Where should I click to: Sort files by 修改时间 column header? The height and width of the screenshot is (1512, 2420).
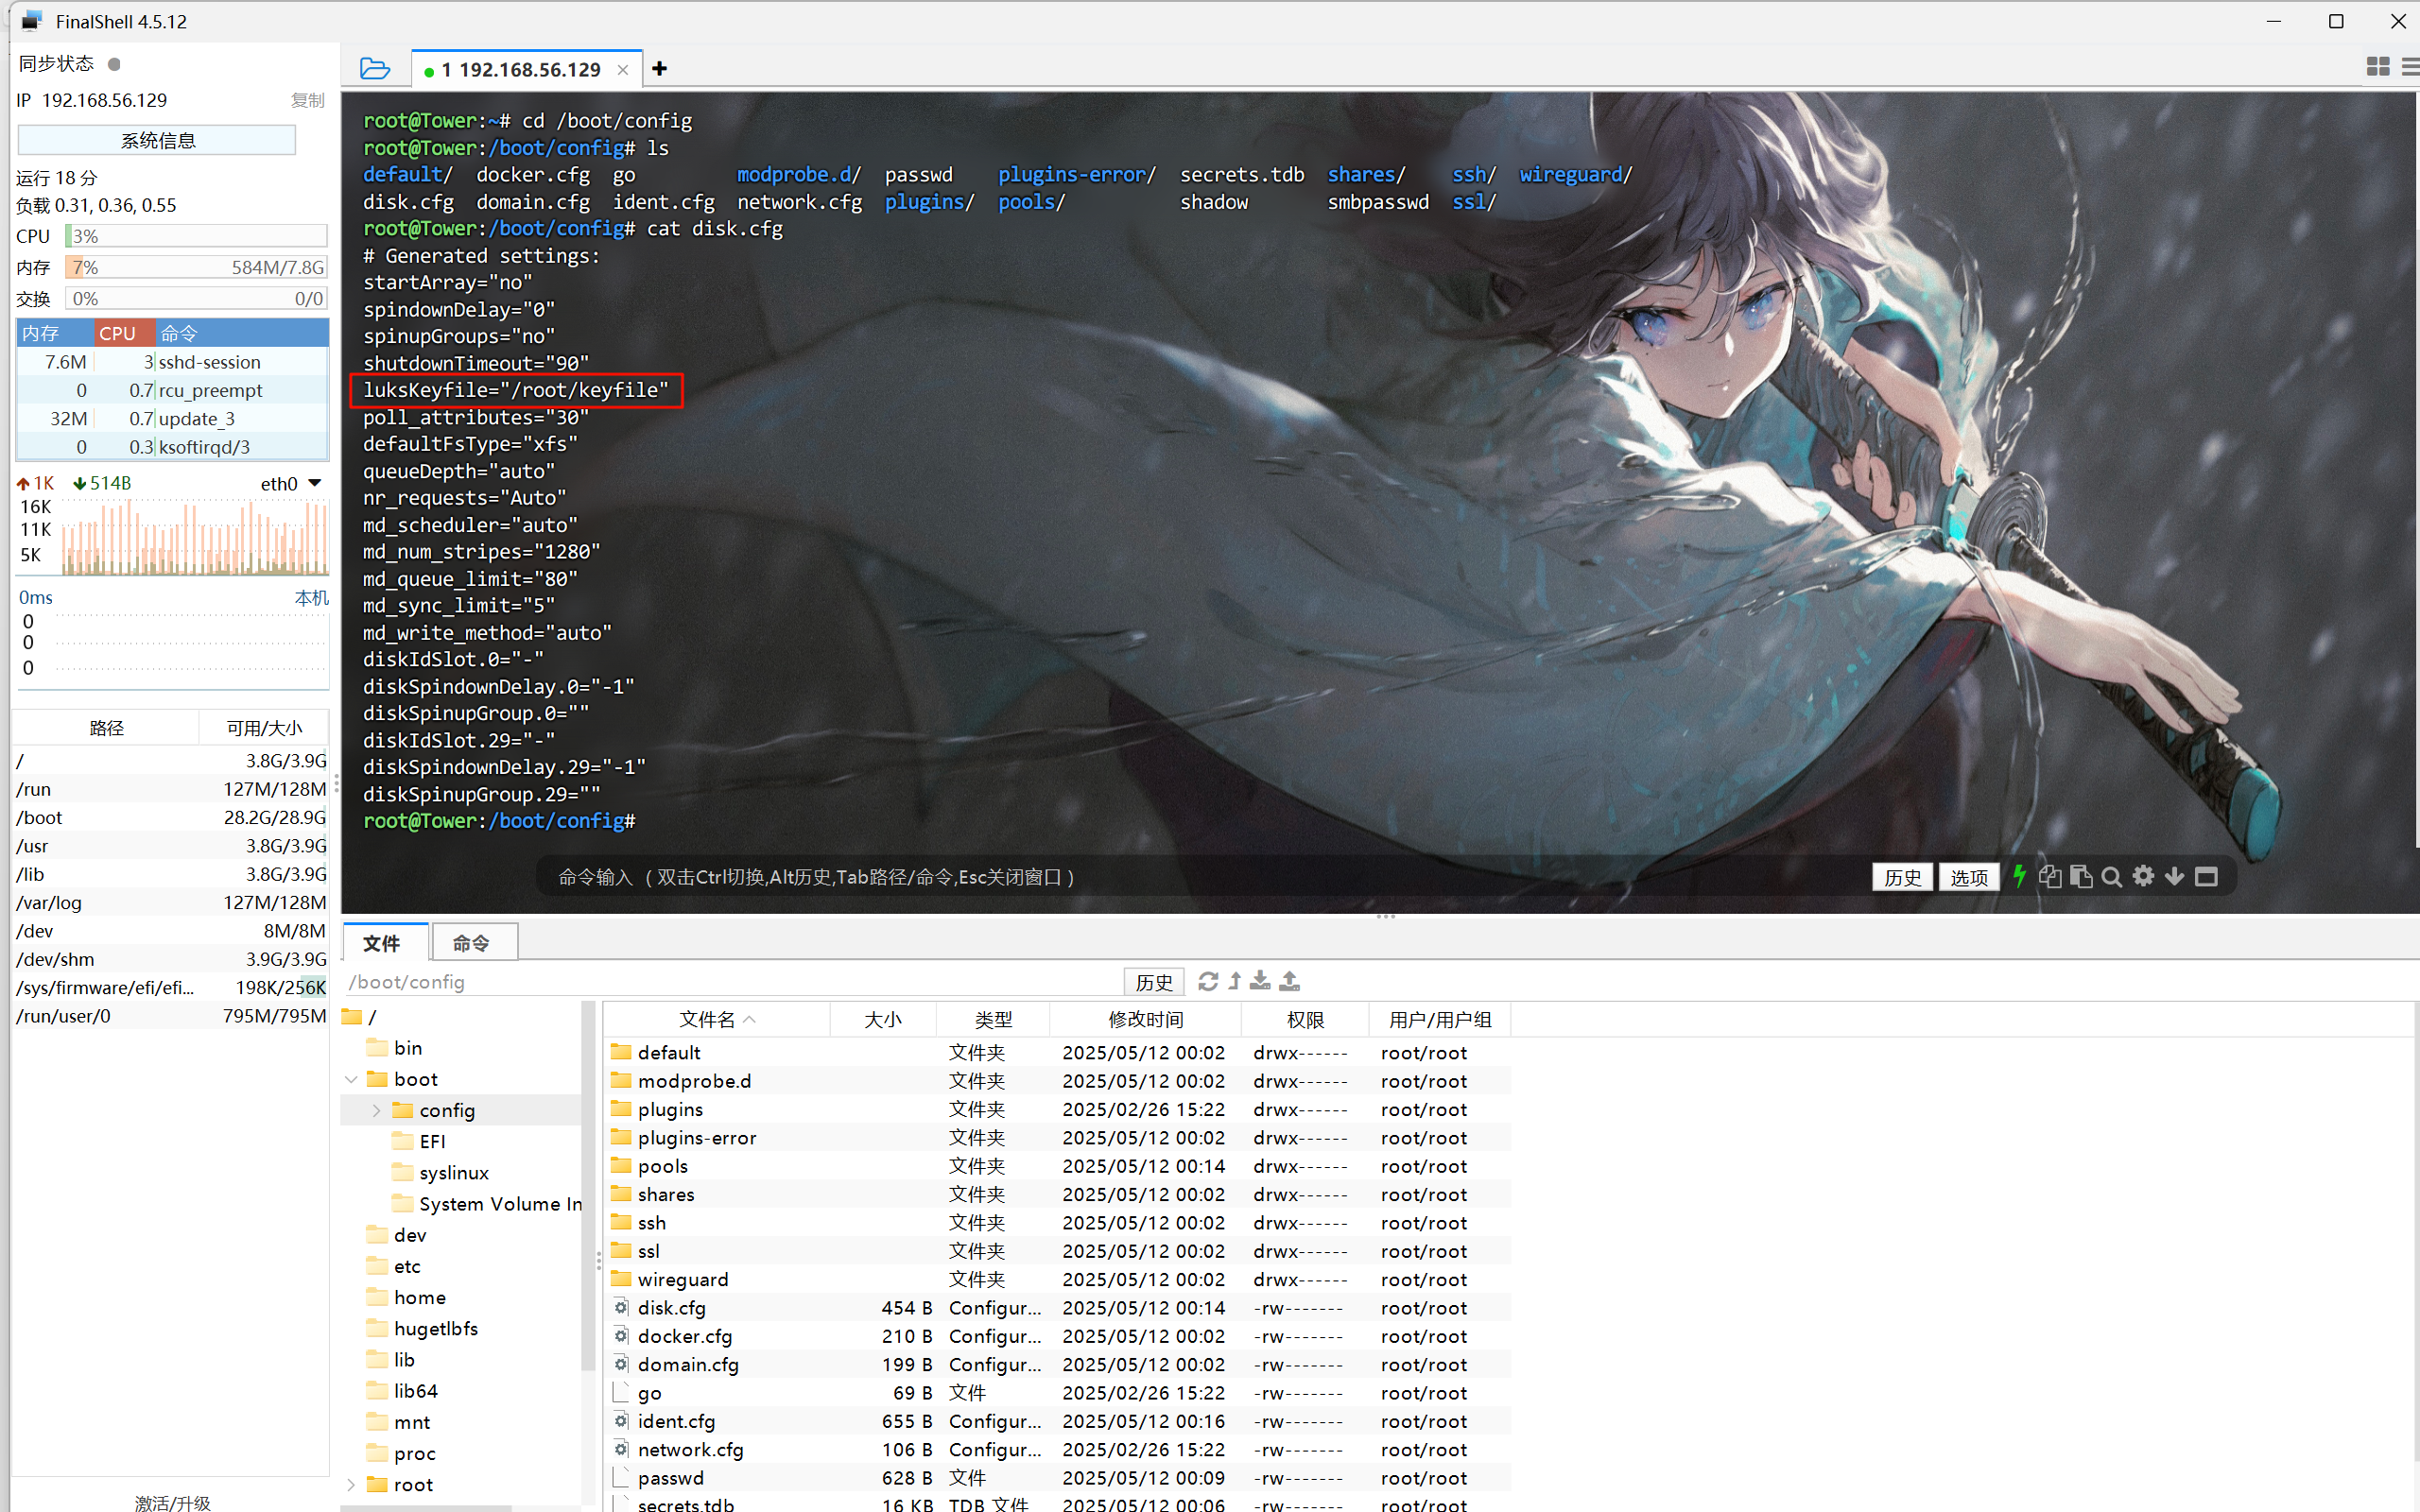point(1145,1019)
